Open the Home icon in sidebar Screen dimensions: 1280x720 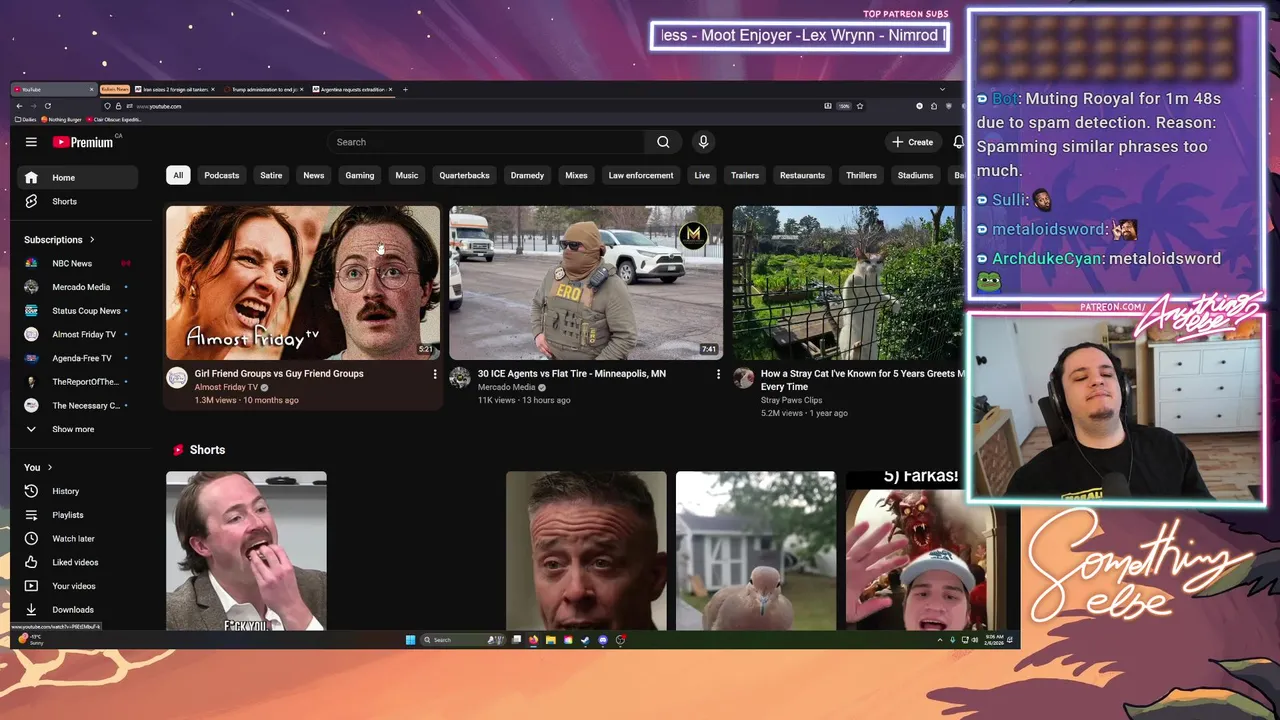[31, 178]
